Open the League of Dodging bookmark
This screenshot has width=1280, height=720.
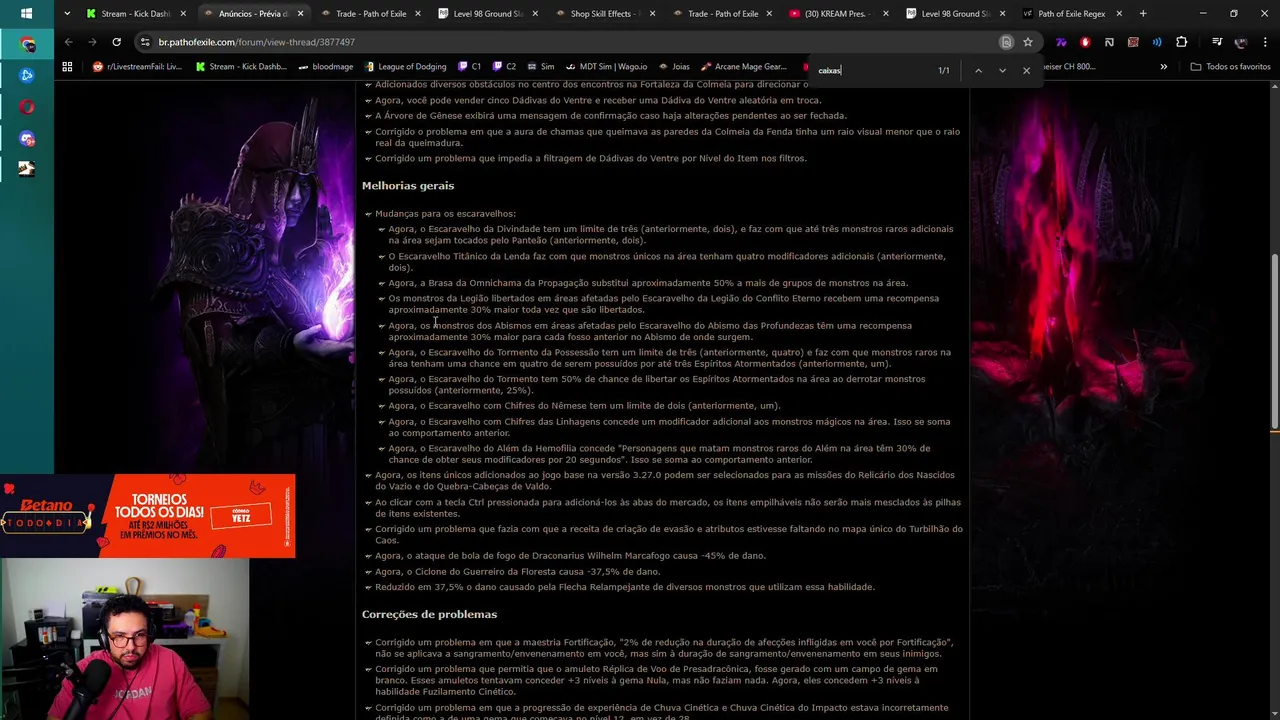point(405,67)
